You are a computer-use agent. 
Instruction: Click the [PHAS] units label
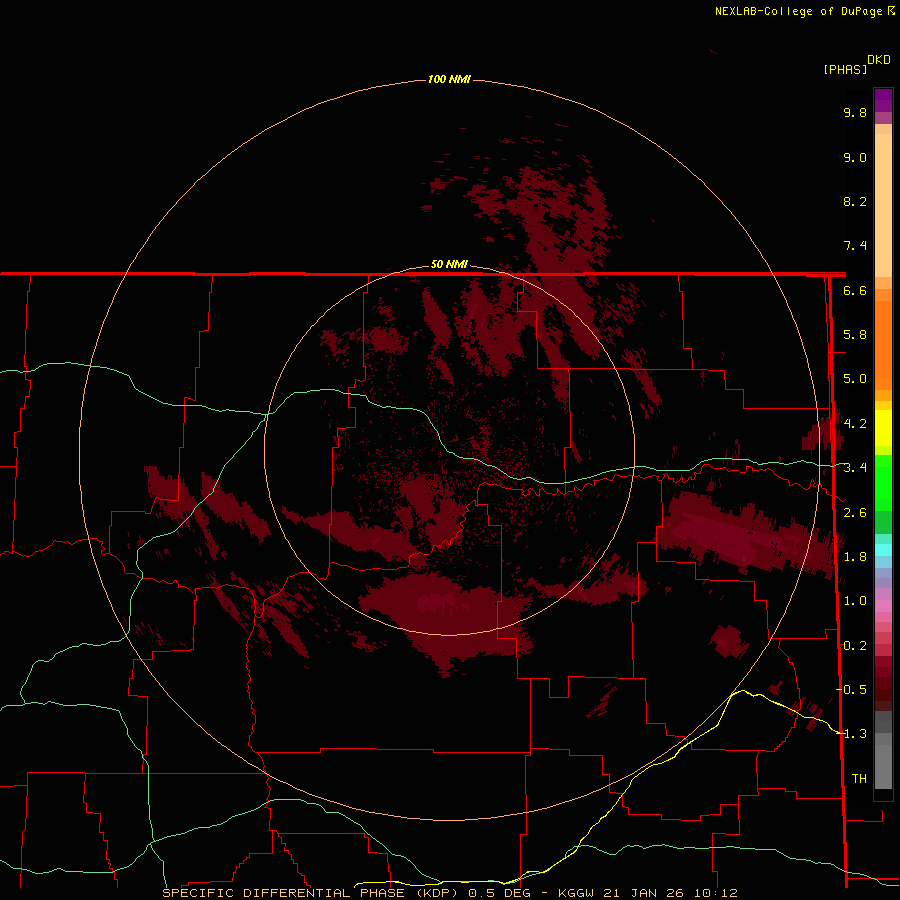tap(845, 69)
